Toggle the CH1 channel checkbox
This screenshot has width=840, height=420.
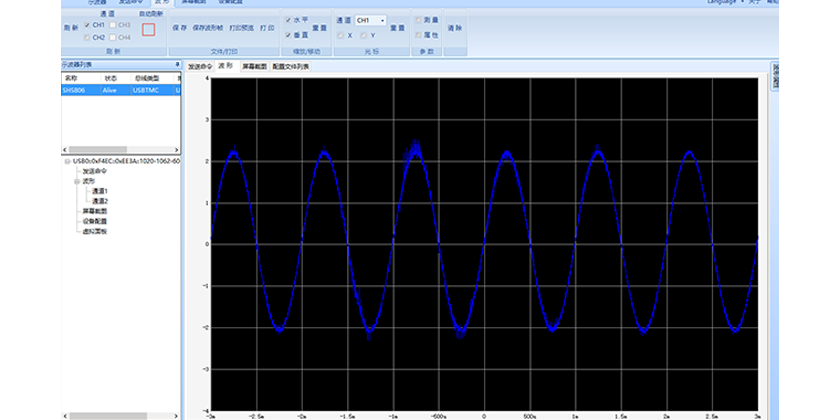click(x=88, y=24)
